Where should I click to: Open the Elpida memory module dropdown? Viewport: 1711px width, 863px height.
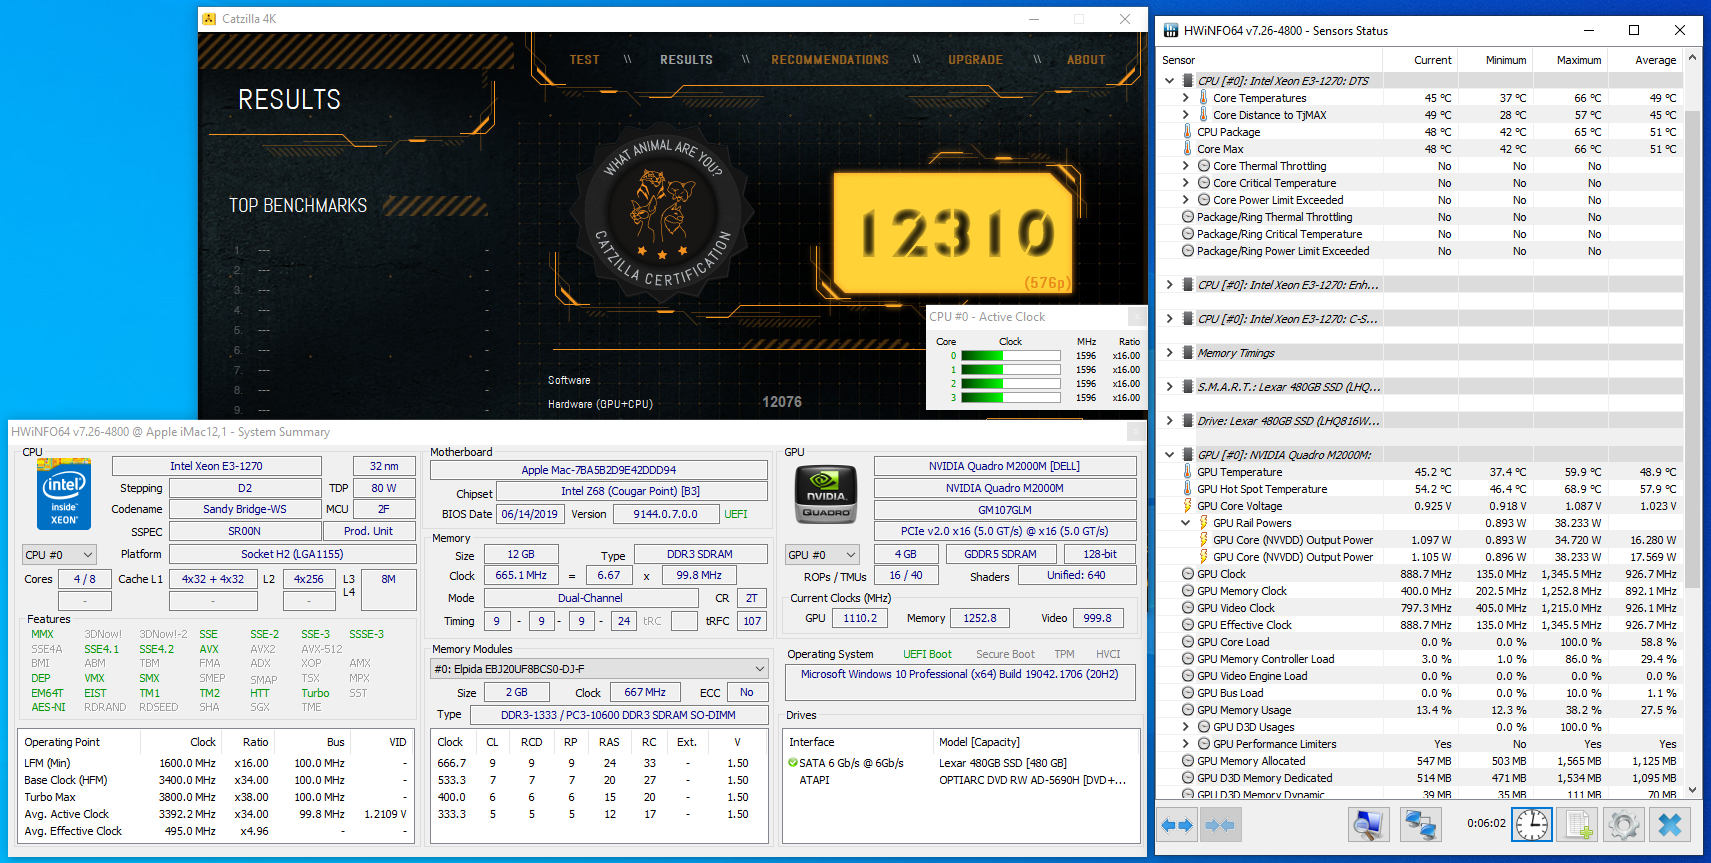click(x=599, y=669)
